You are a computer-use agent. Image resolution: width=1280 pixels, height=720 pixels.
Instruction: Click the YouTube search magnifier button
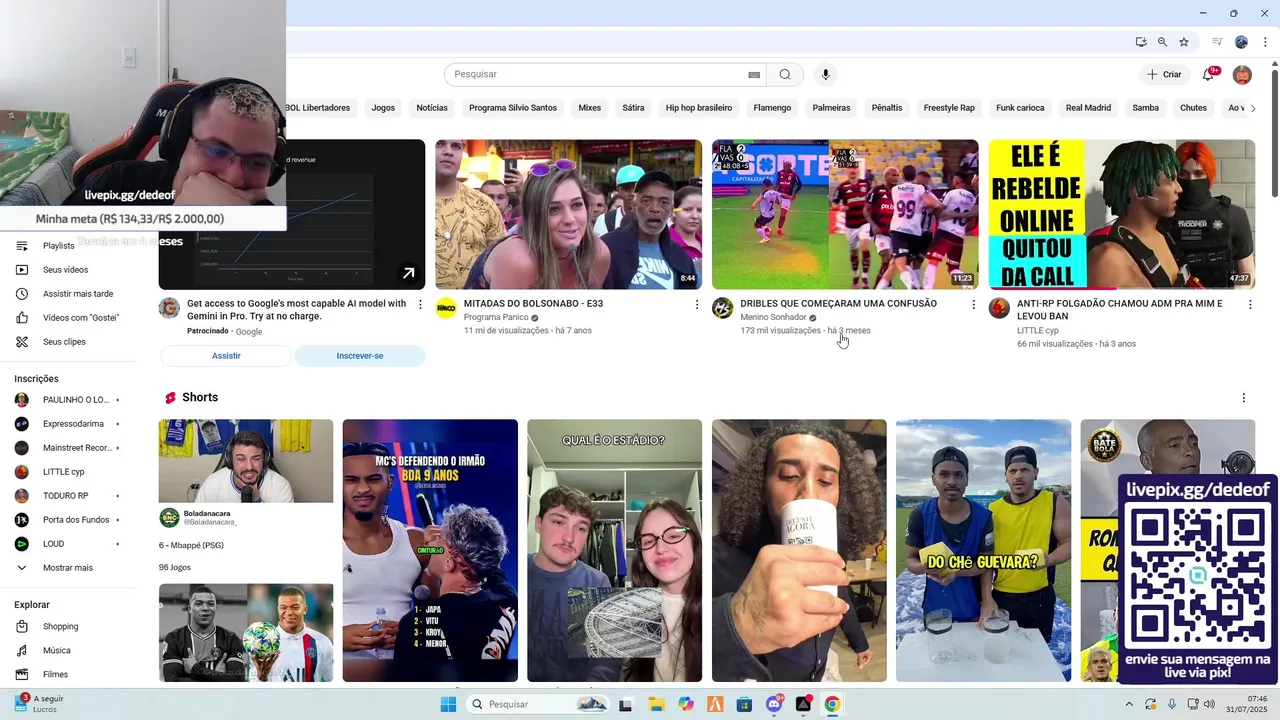[785, 74]
